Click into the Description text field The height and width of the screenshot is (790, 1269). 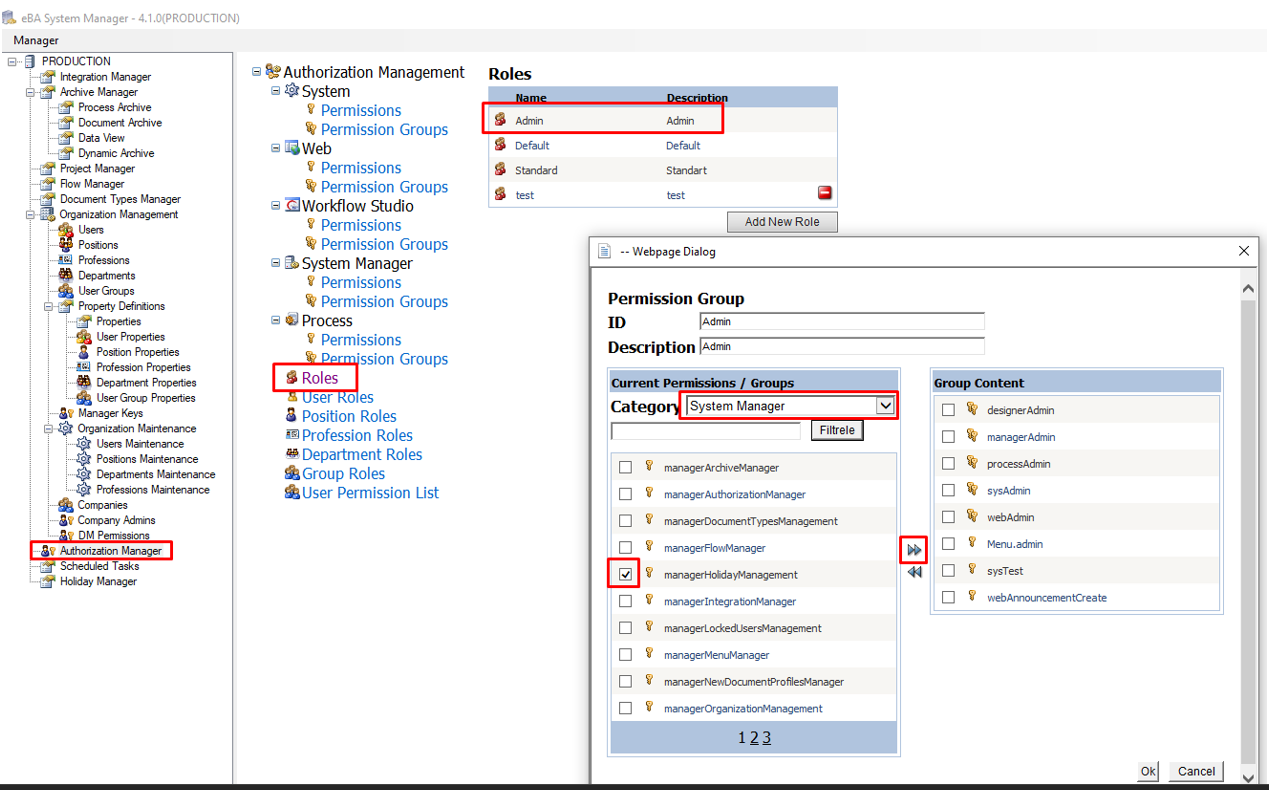(x=841, y=346)
